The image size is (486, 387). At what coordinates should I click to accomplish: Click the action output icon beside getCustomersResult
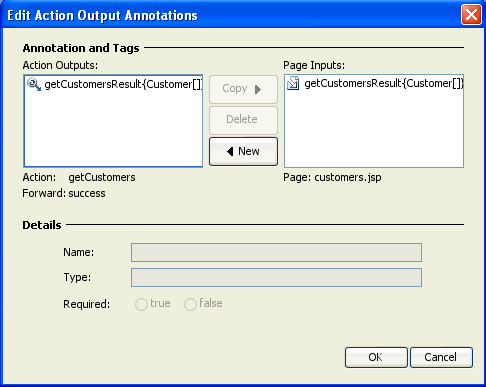34,84
